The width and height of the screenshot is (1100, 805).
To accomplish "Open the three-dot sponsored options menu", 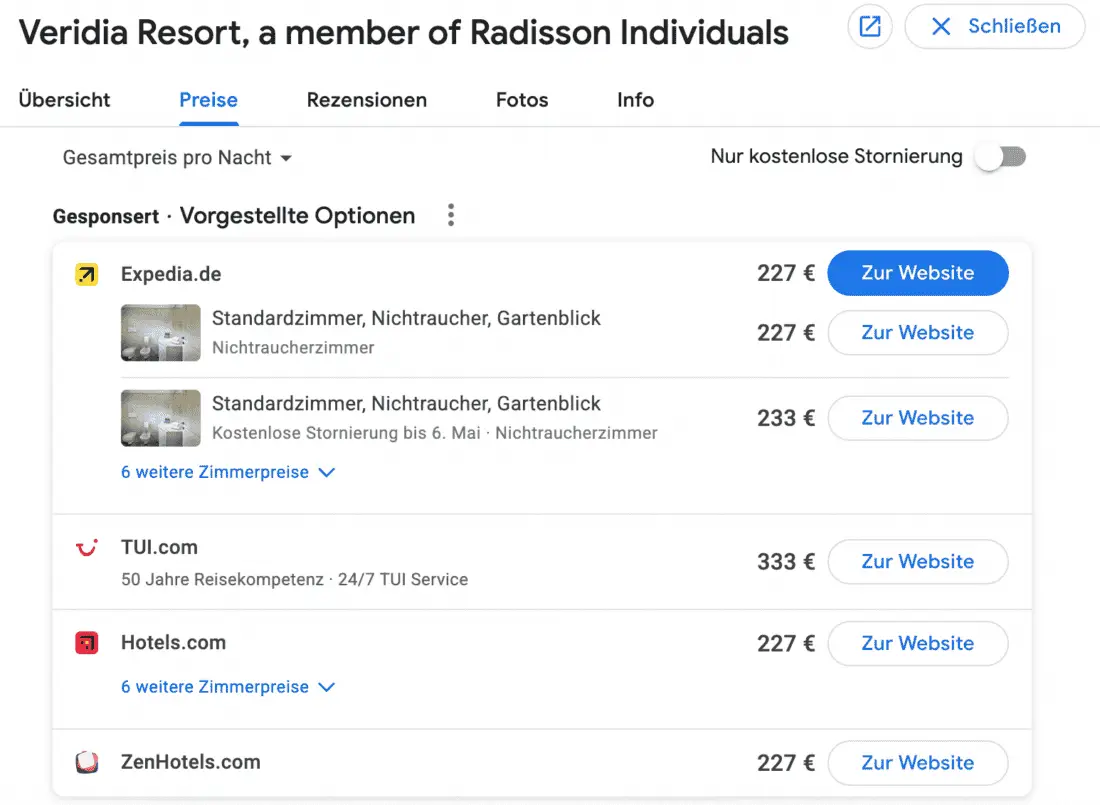I will (x=451, y=215).
